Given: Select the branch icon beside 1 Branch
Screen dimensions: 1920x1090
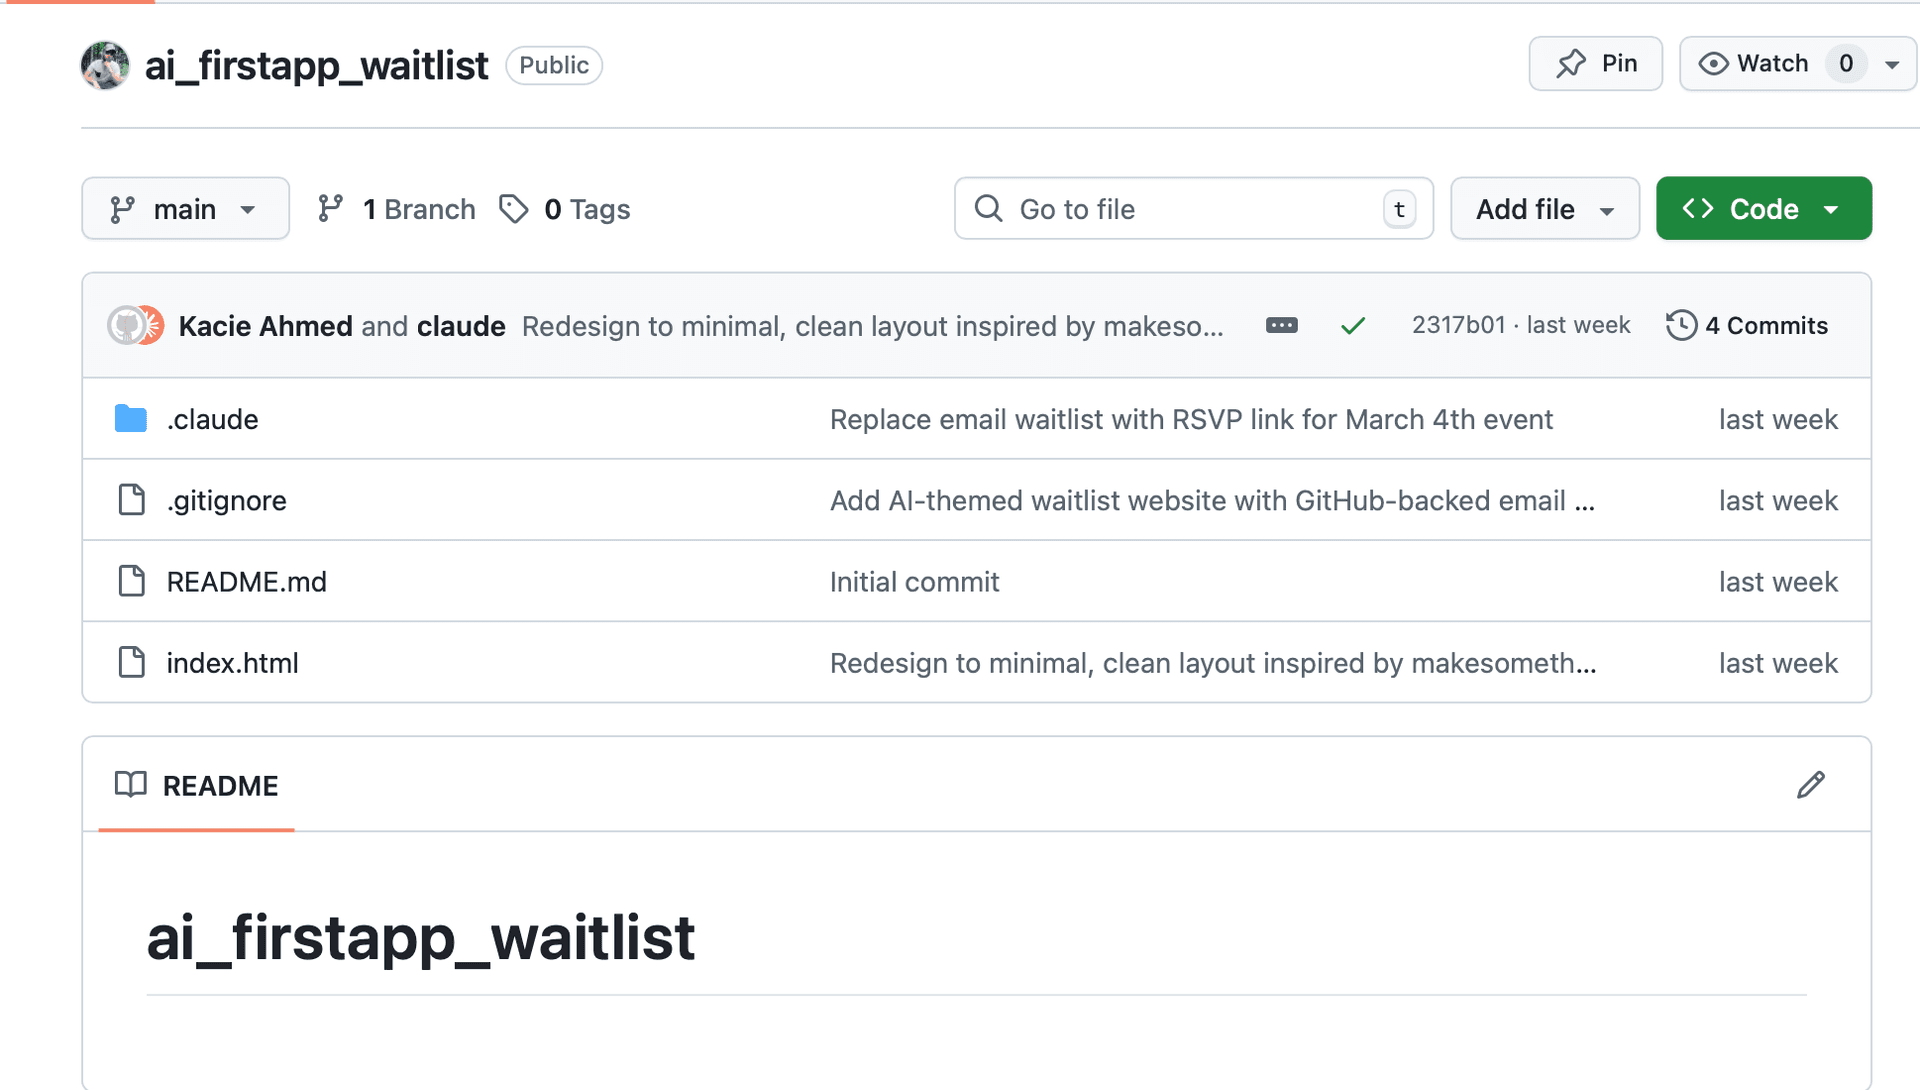Looking at the screenshot, I should click(x=331, y=208).
